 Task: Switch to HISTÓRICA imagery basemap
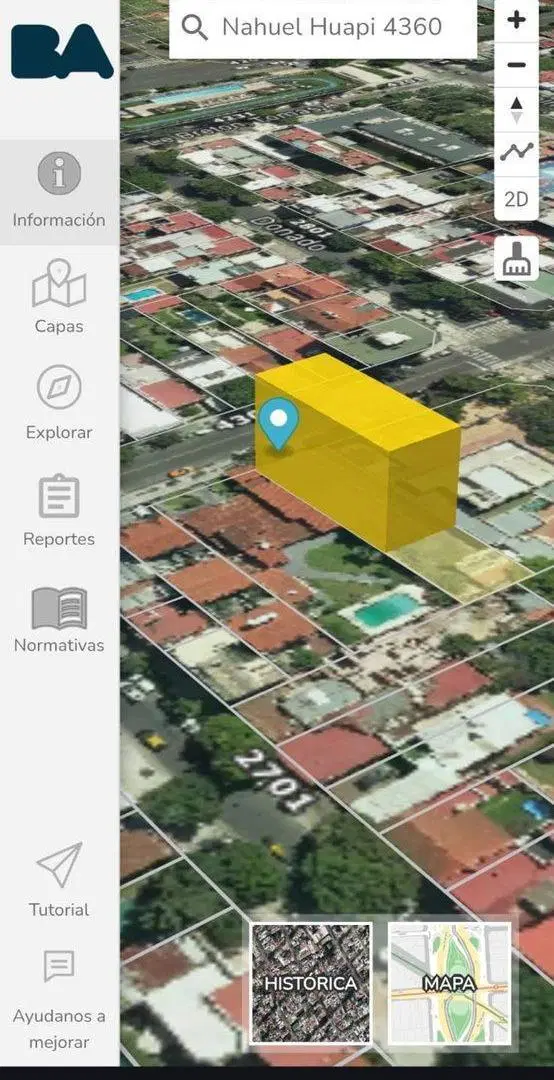[311, 984]
